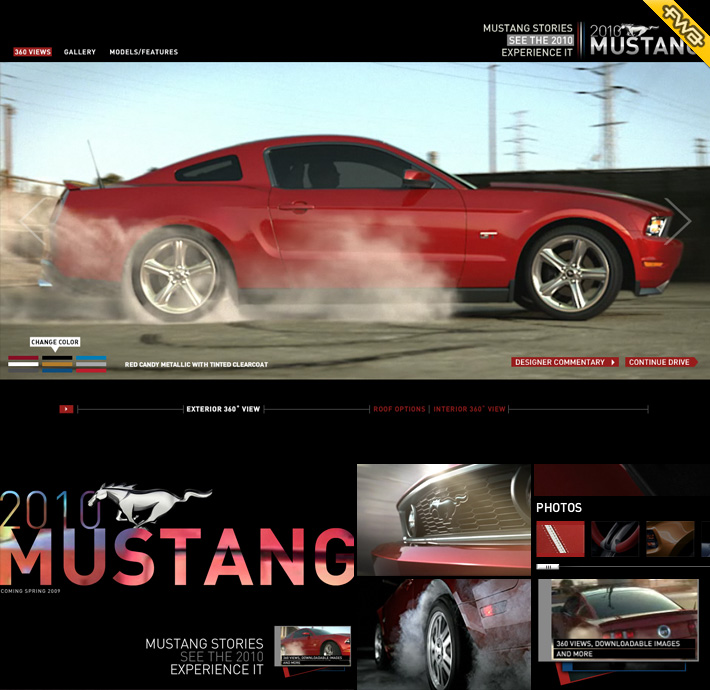Click the Continue Drive button
Screen dimensions: 710x690
pyautogui.click(x=661, y=362)
